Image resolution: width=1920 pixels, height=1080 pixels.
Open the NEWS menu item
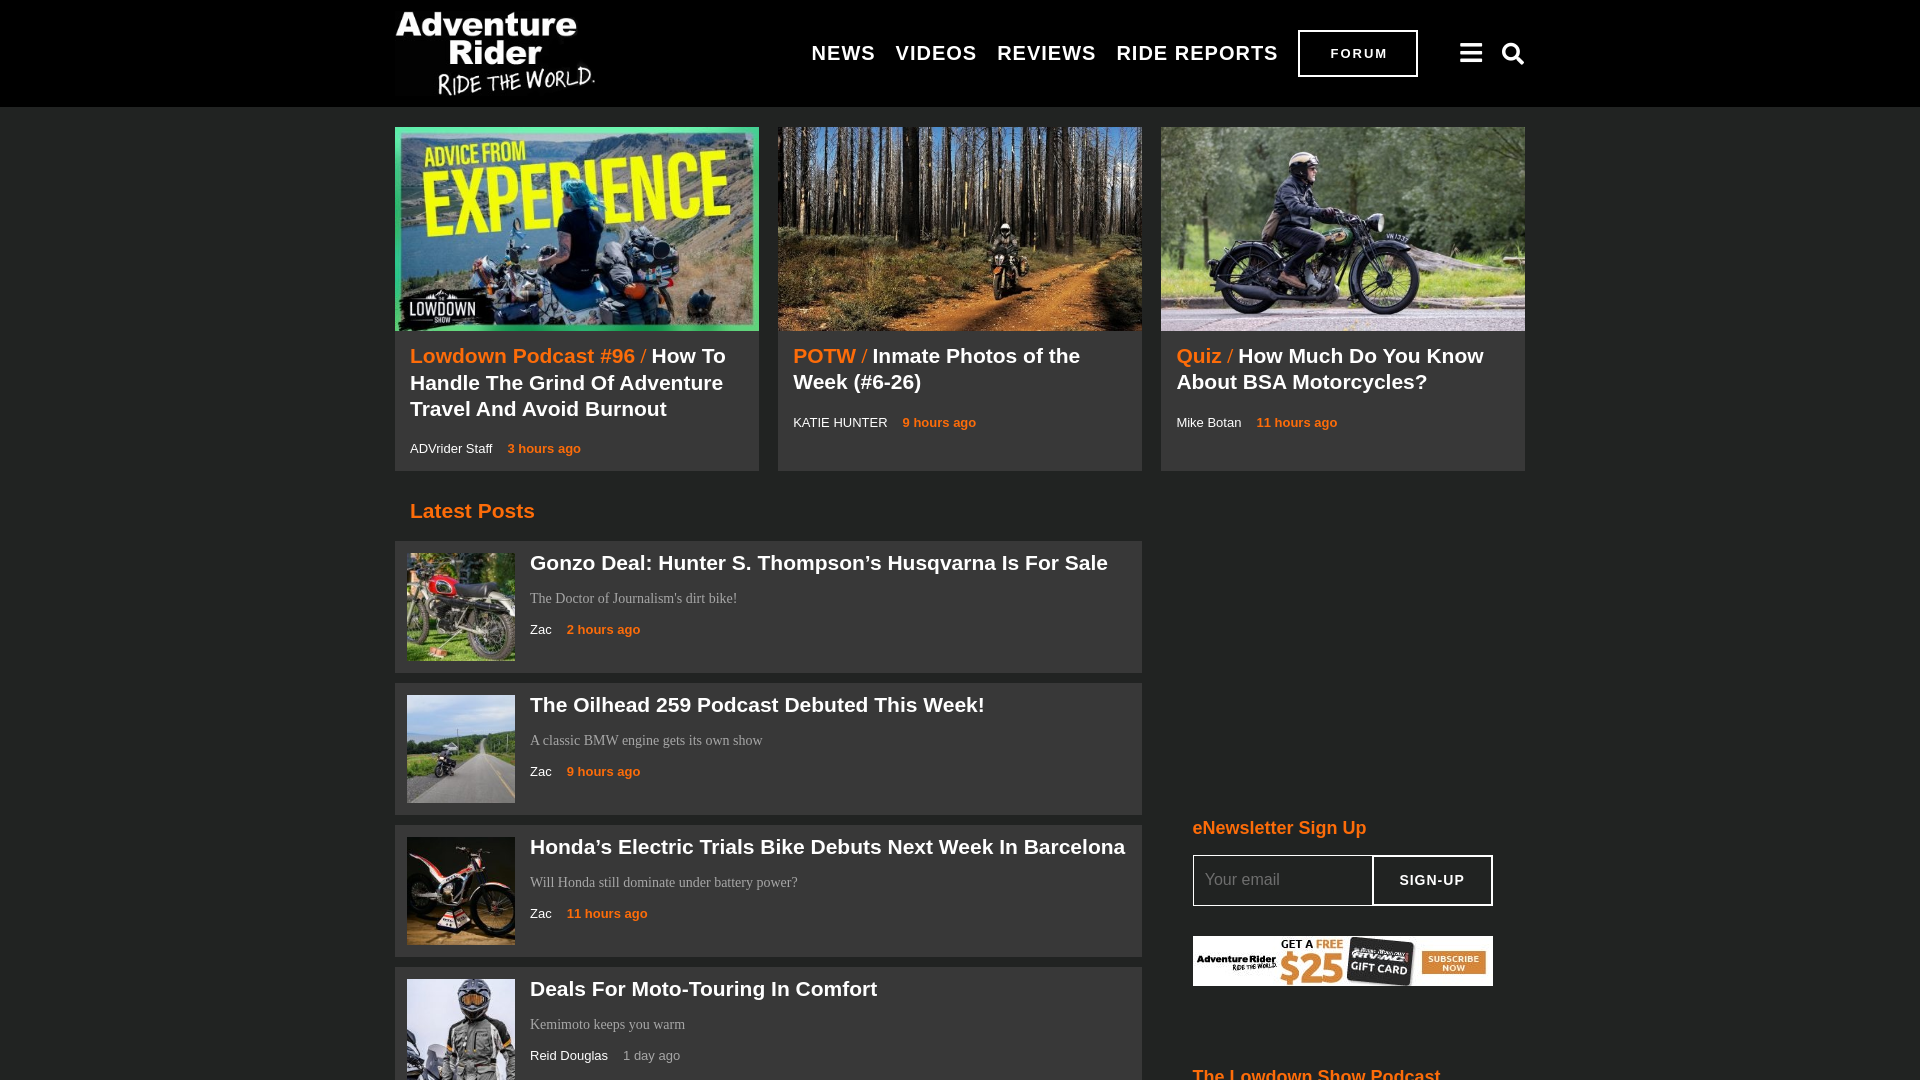pyautogui.click(x=843, y=53)
